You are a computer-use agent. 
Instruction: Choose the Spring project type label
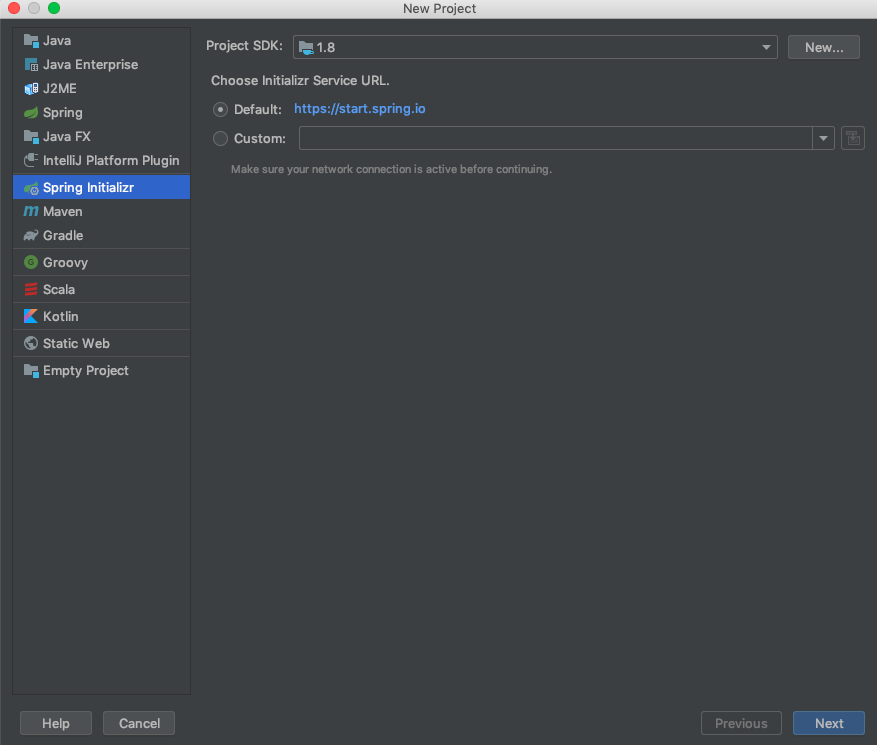click(63, 113)
